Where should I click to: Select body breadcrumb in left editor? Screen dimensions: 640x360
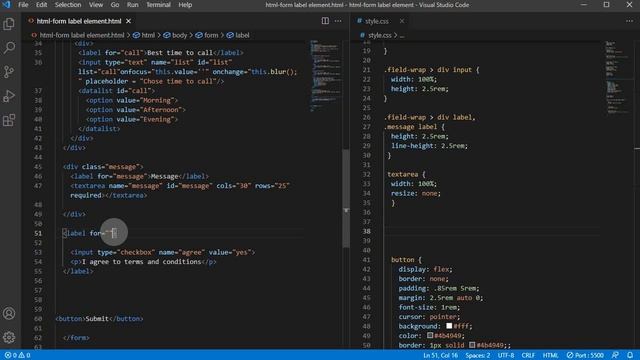175,35
